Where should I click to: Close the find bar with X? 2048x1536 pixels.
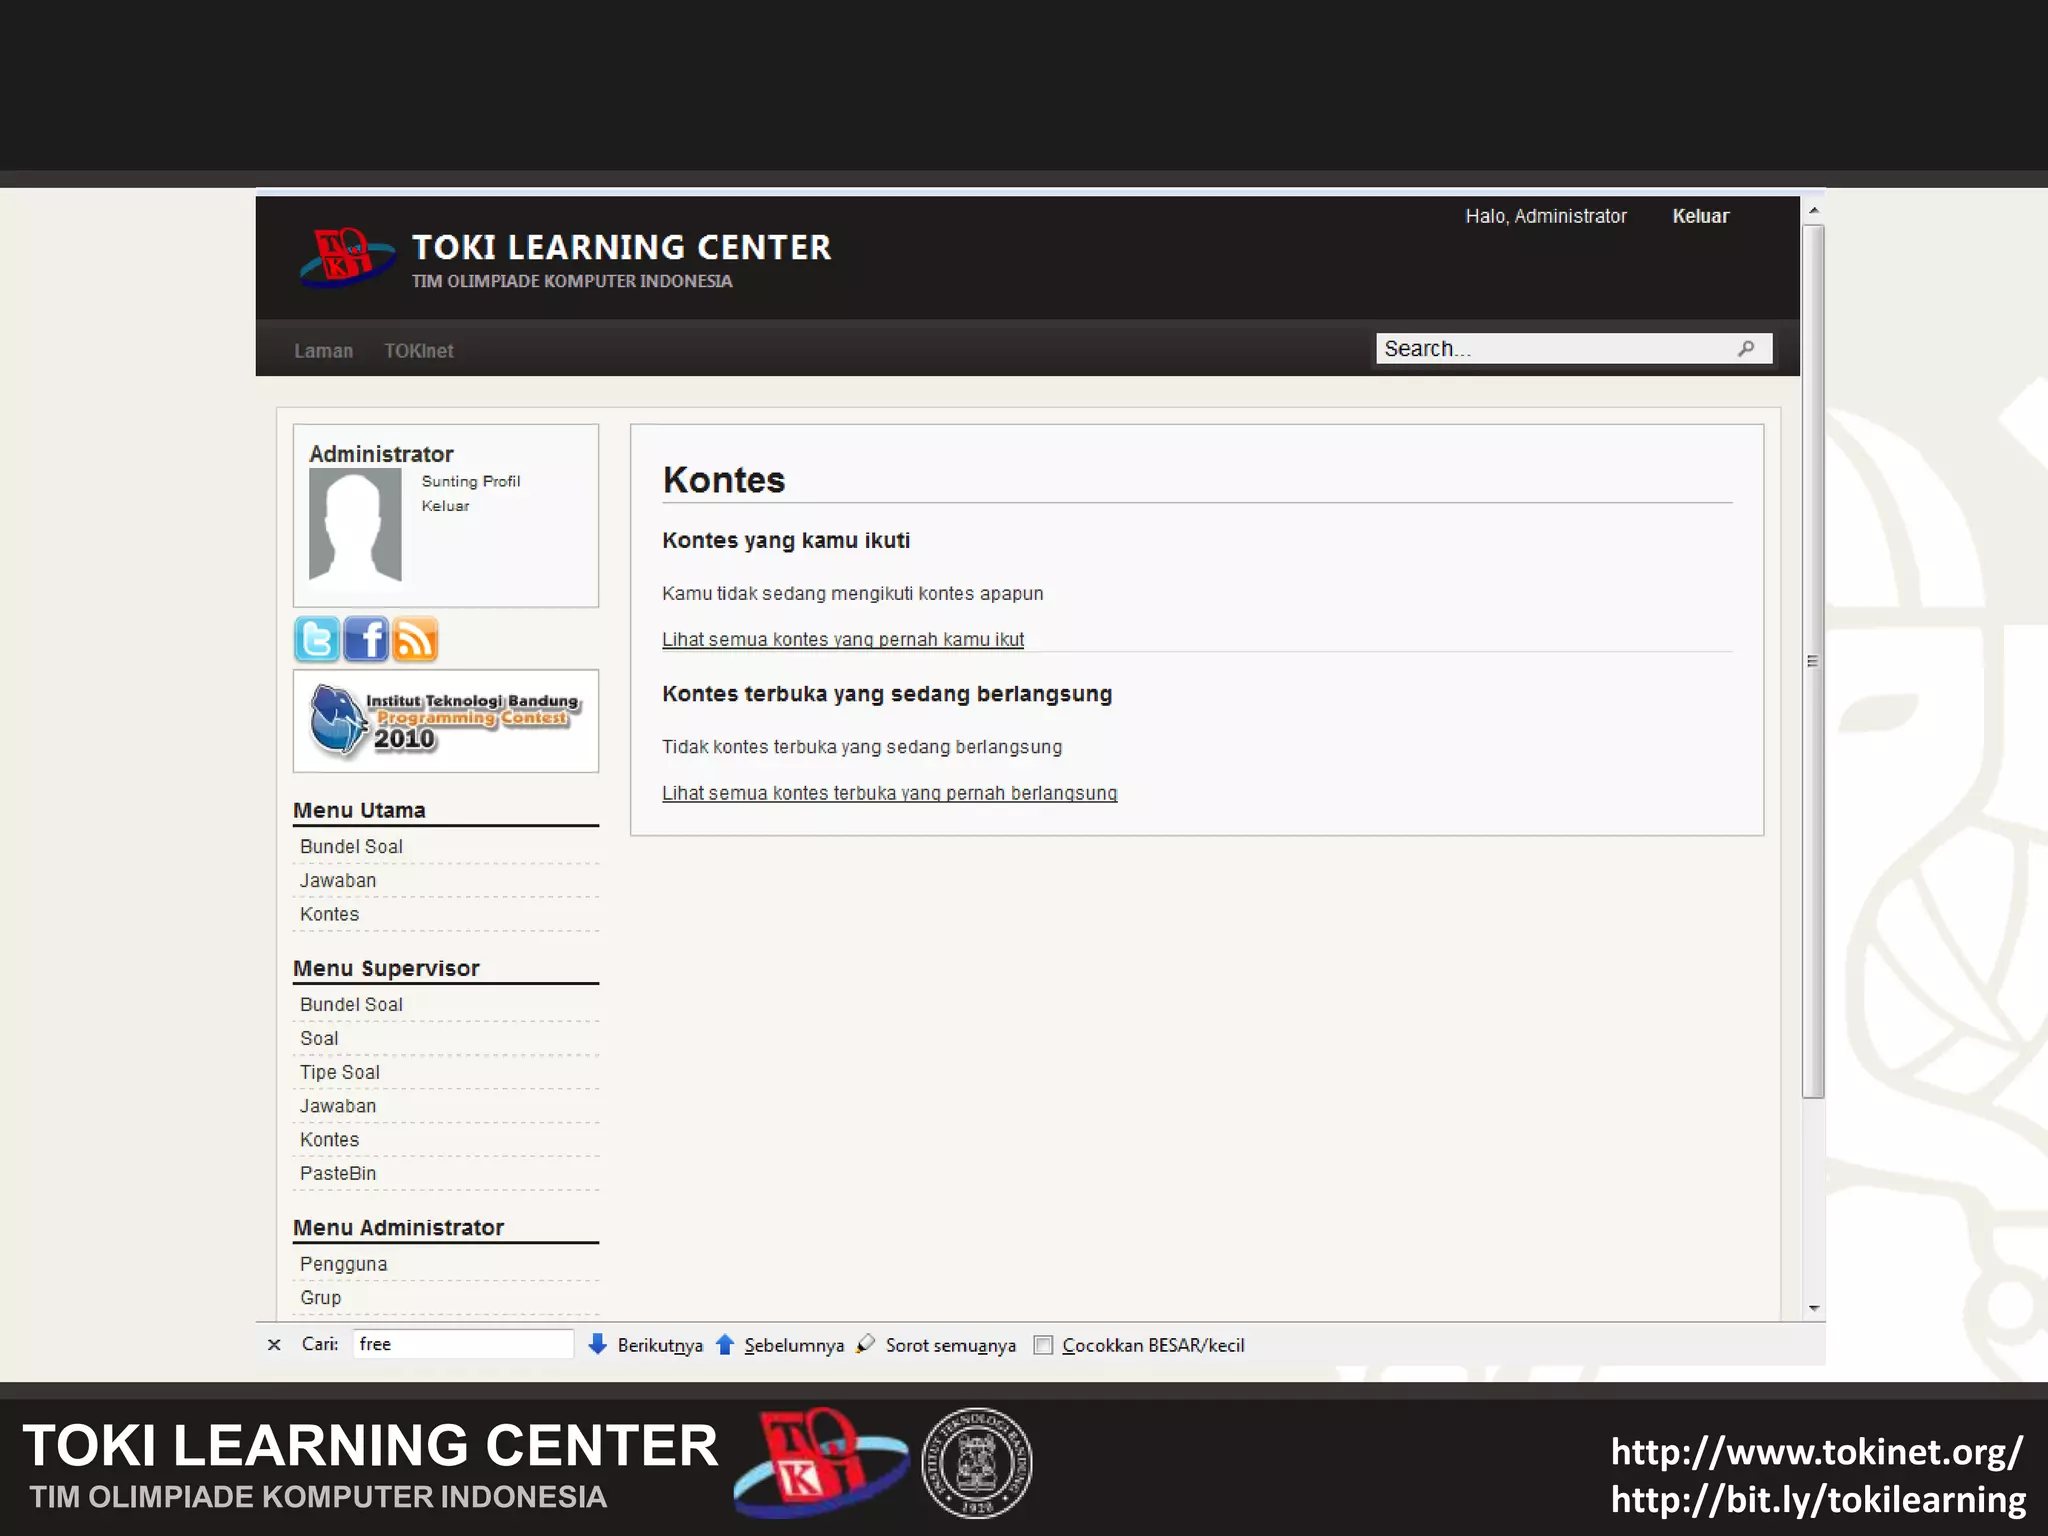click(x=274, y=1345)
